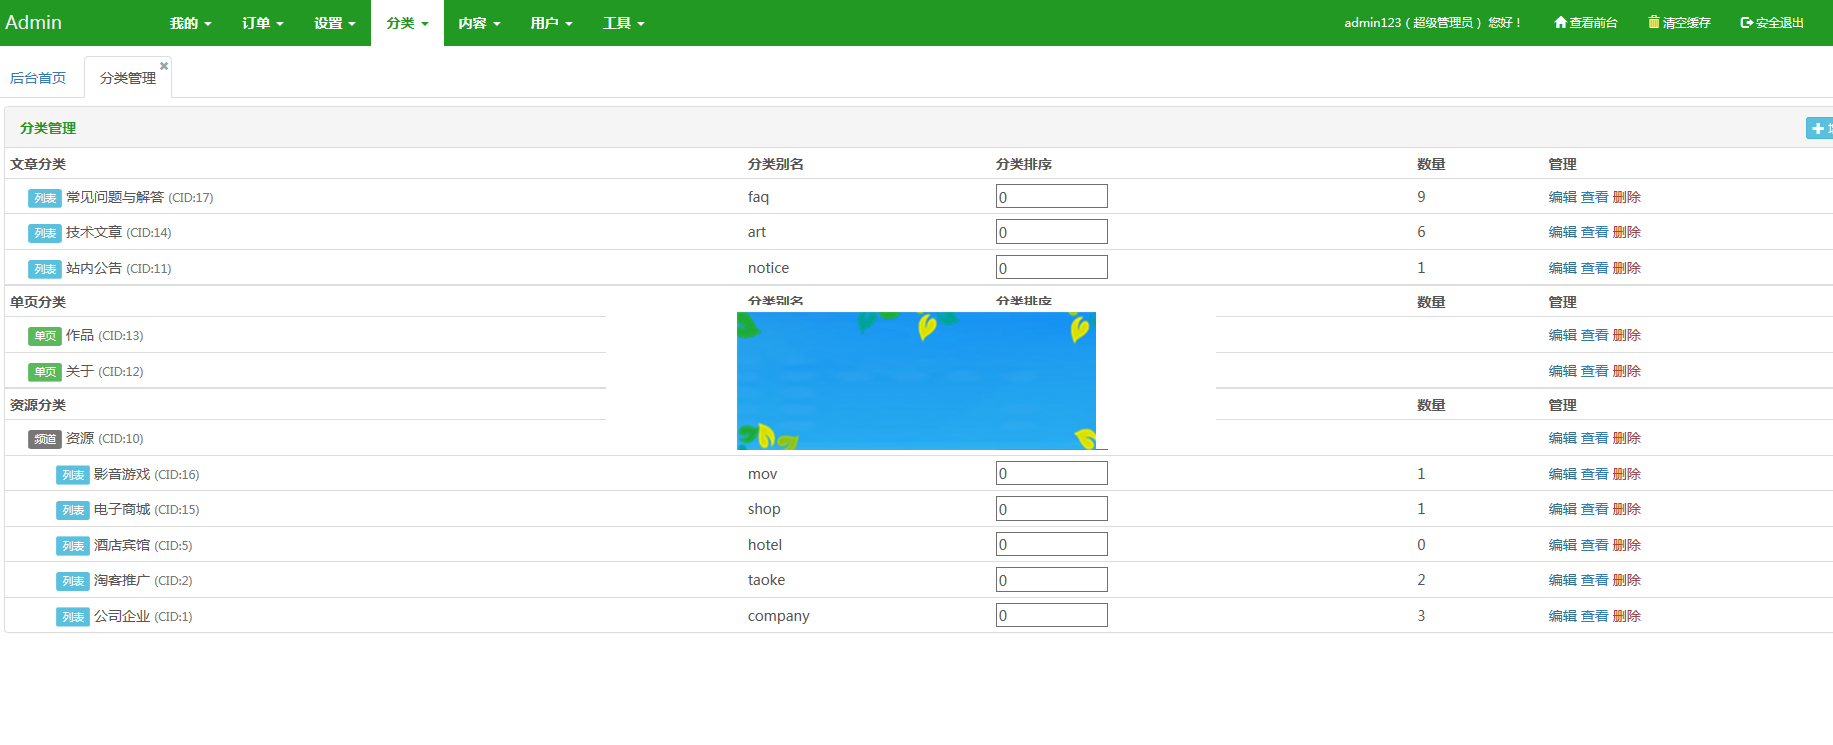Viewport: 1833px width, 745px height.
Task: Close the 分类管理 tab
Action: pos(164,66)
